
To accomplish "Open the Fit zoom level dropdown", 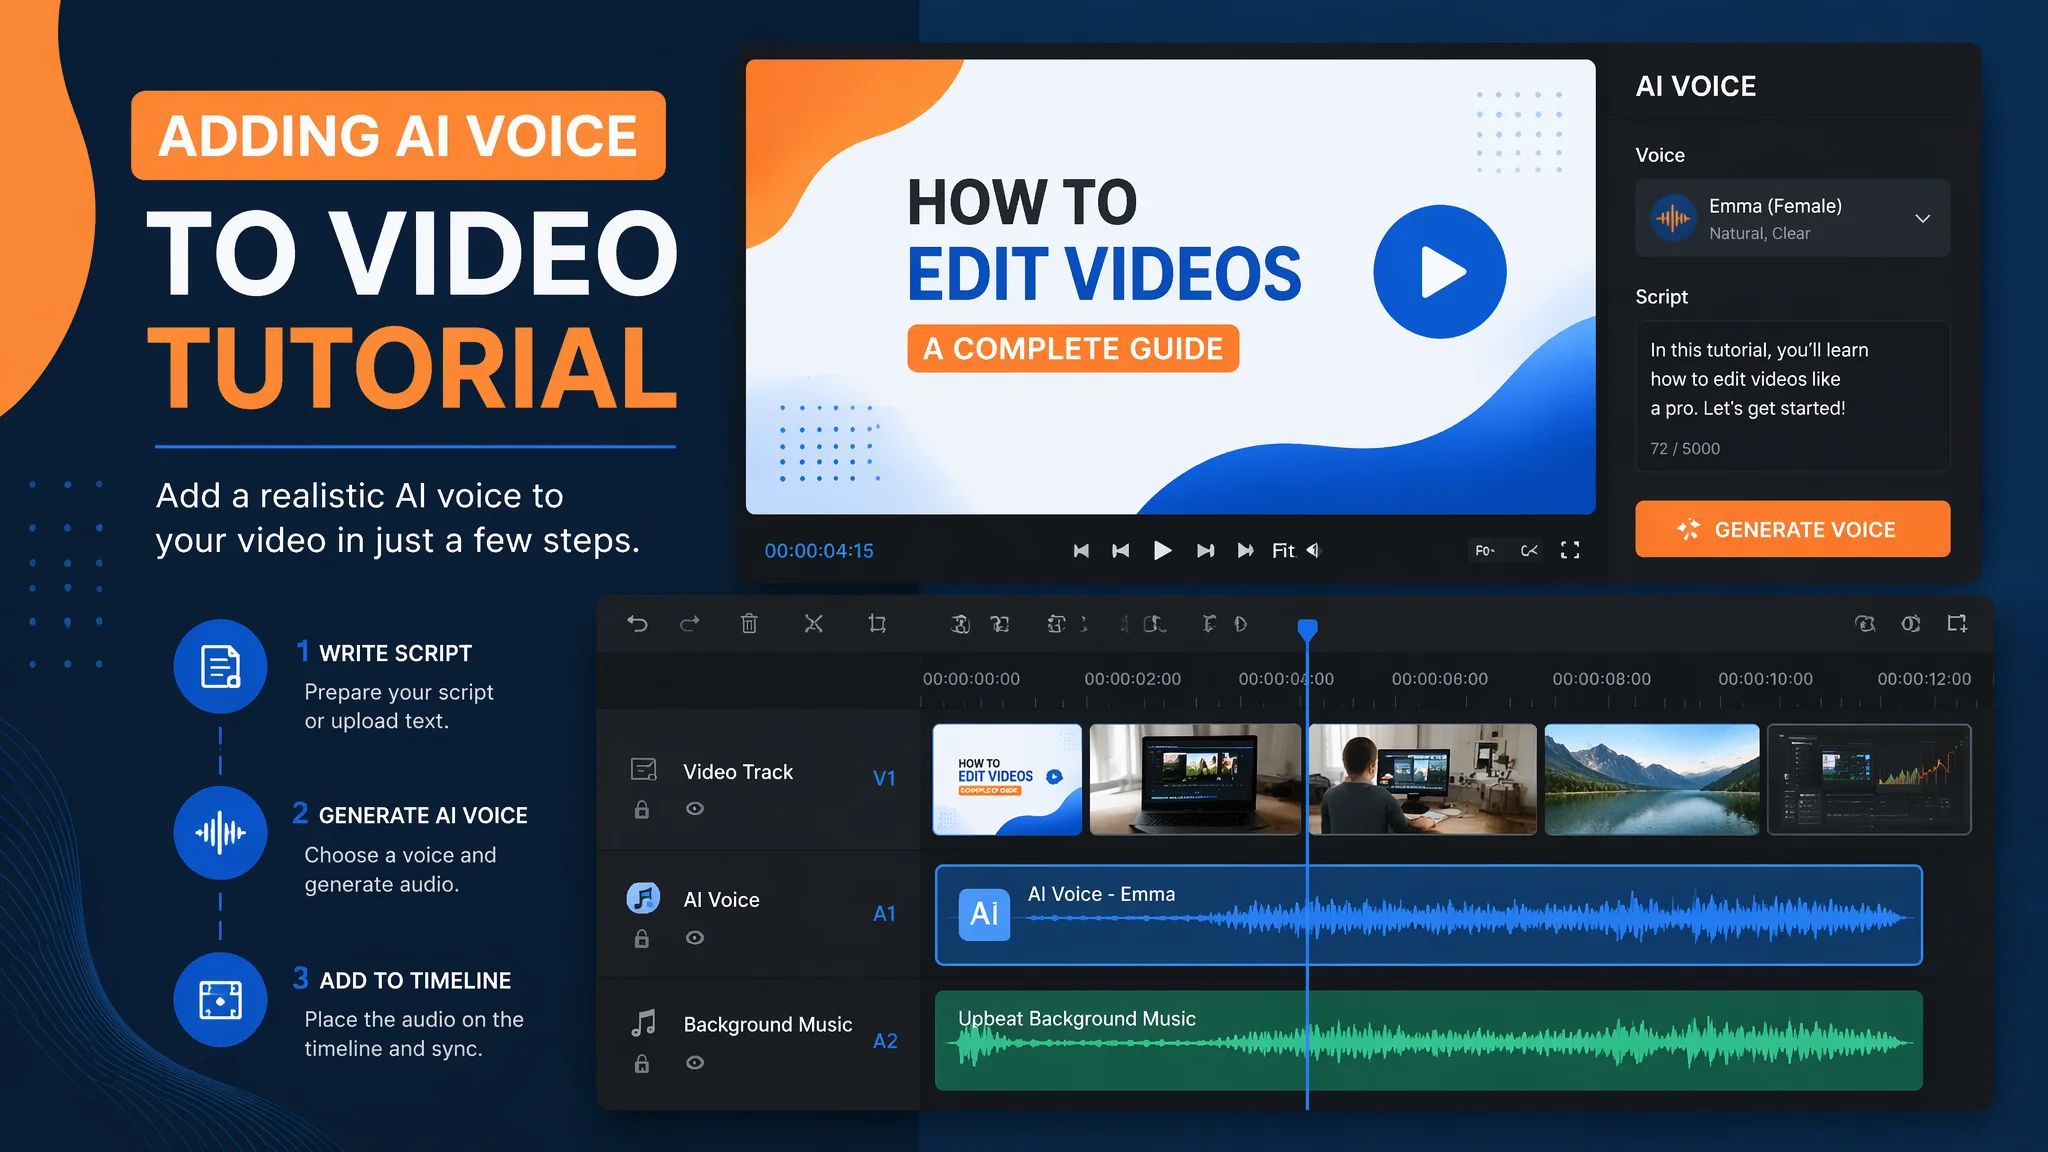I will pos(1283,550).
